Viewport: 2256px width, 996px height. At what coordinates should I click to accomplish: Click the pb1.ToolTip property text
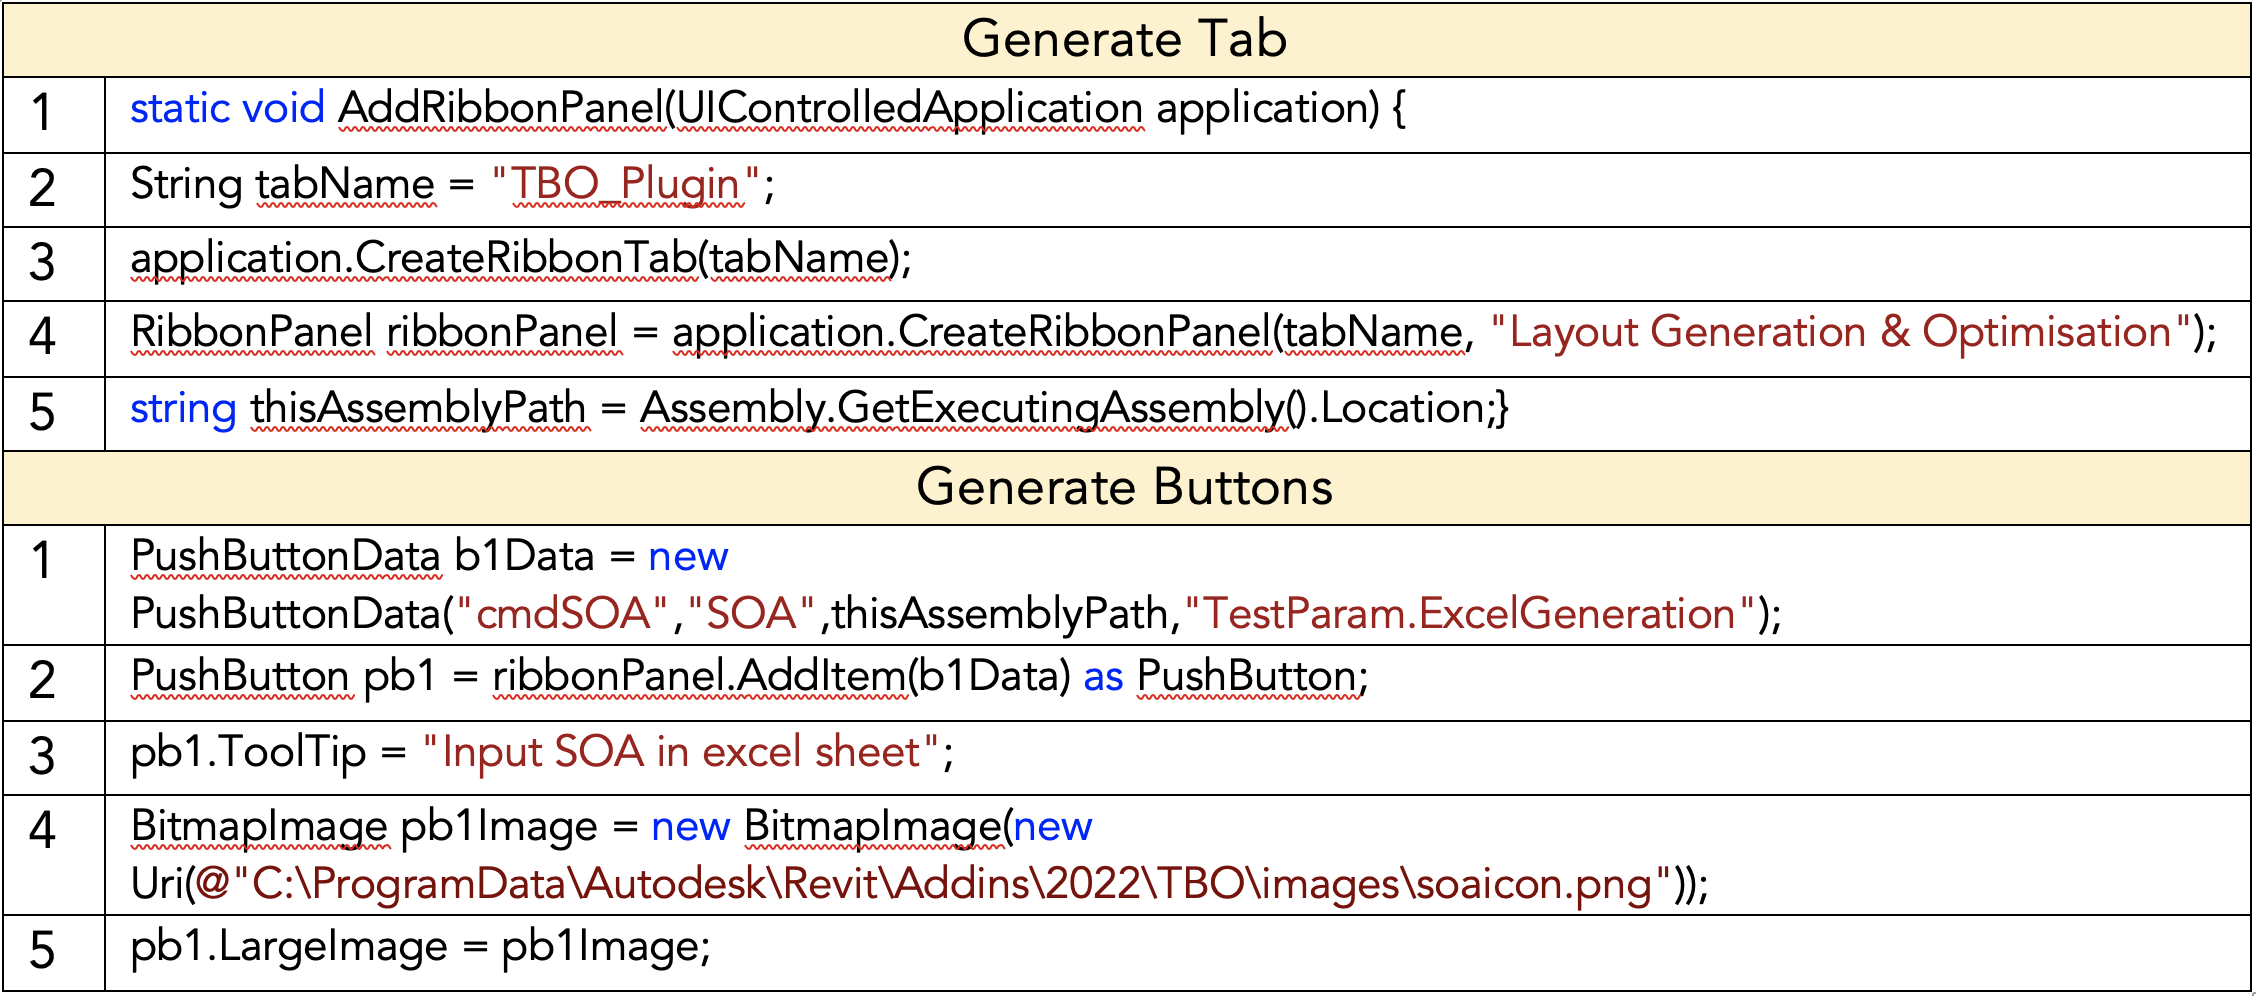click(x=248, y=753)
